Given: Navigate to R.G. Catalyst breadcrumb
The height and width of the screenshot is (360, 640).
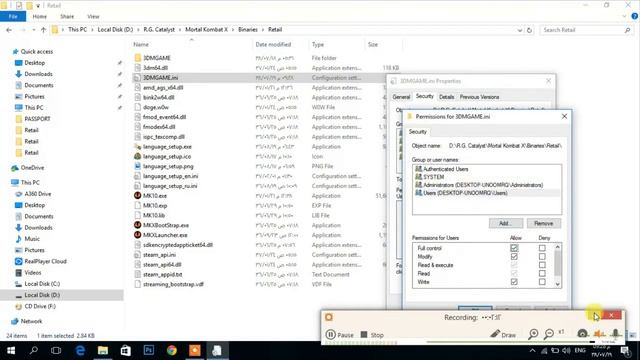Looking at the screenshot, I should pyautogui.click(x=159, y=30).
